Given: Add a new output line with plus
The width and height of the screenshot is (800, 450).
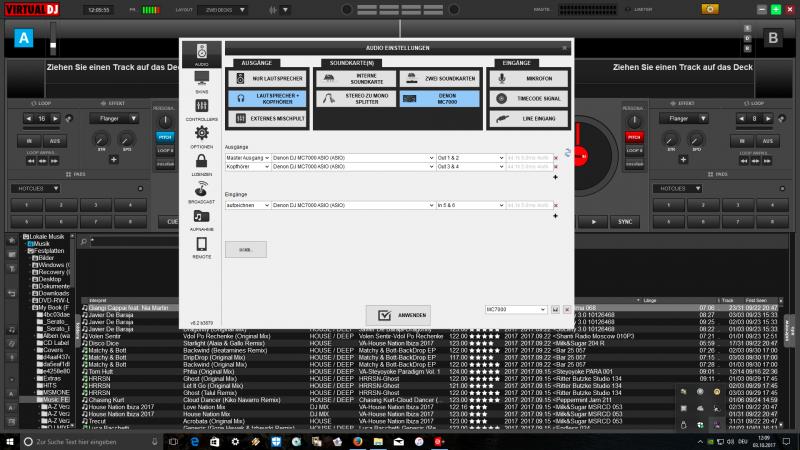Looking at the screenshot, I should click(556, 177).
